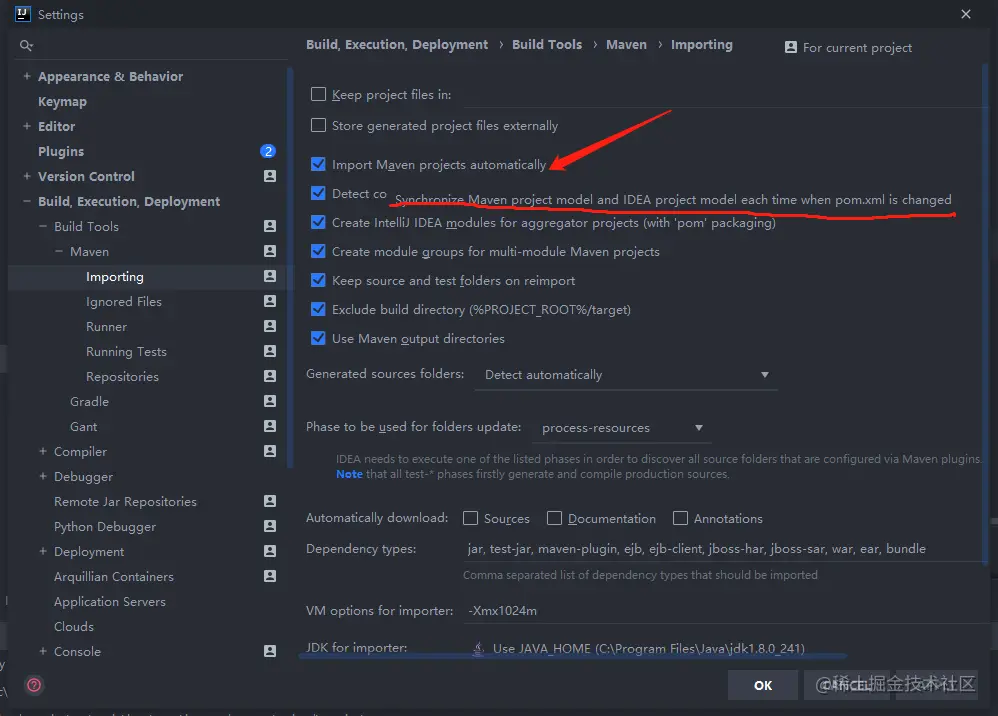Open the help question mark icon
This screenshot has height=716, width=998.
[34, 685]
